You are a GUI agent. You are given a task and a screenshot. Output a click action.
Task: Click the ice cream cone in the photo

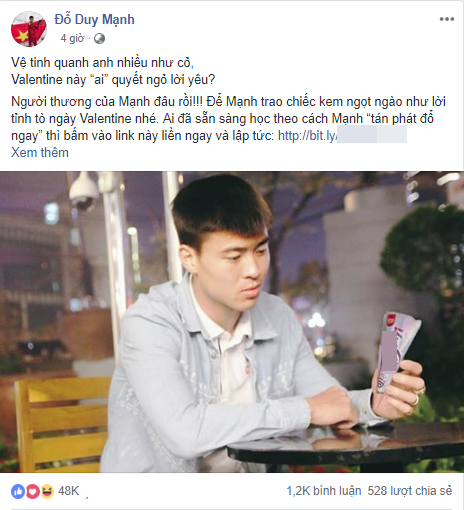(x=394, y=350)
